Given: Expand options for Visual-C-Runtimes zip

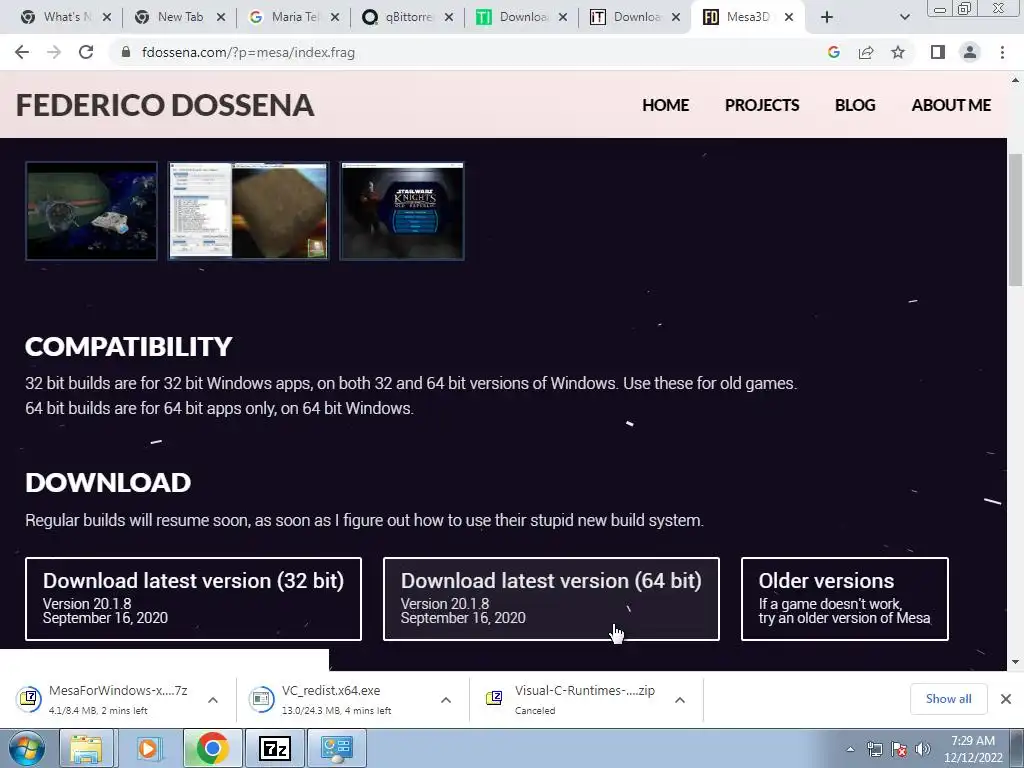Looking at the screenshot, I should (680, 699).
